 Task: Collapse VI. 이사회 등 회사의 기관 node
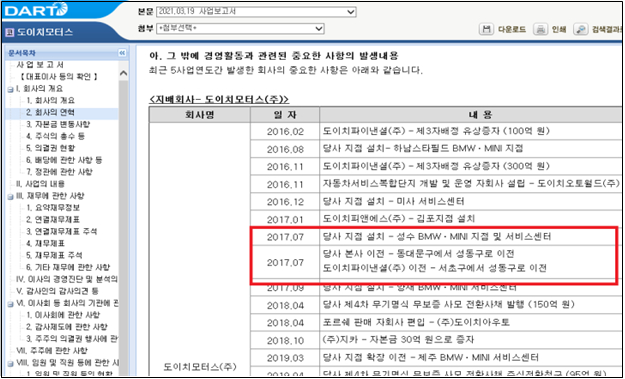click(x=10, y=304)
